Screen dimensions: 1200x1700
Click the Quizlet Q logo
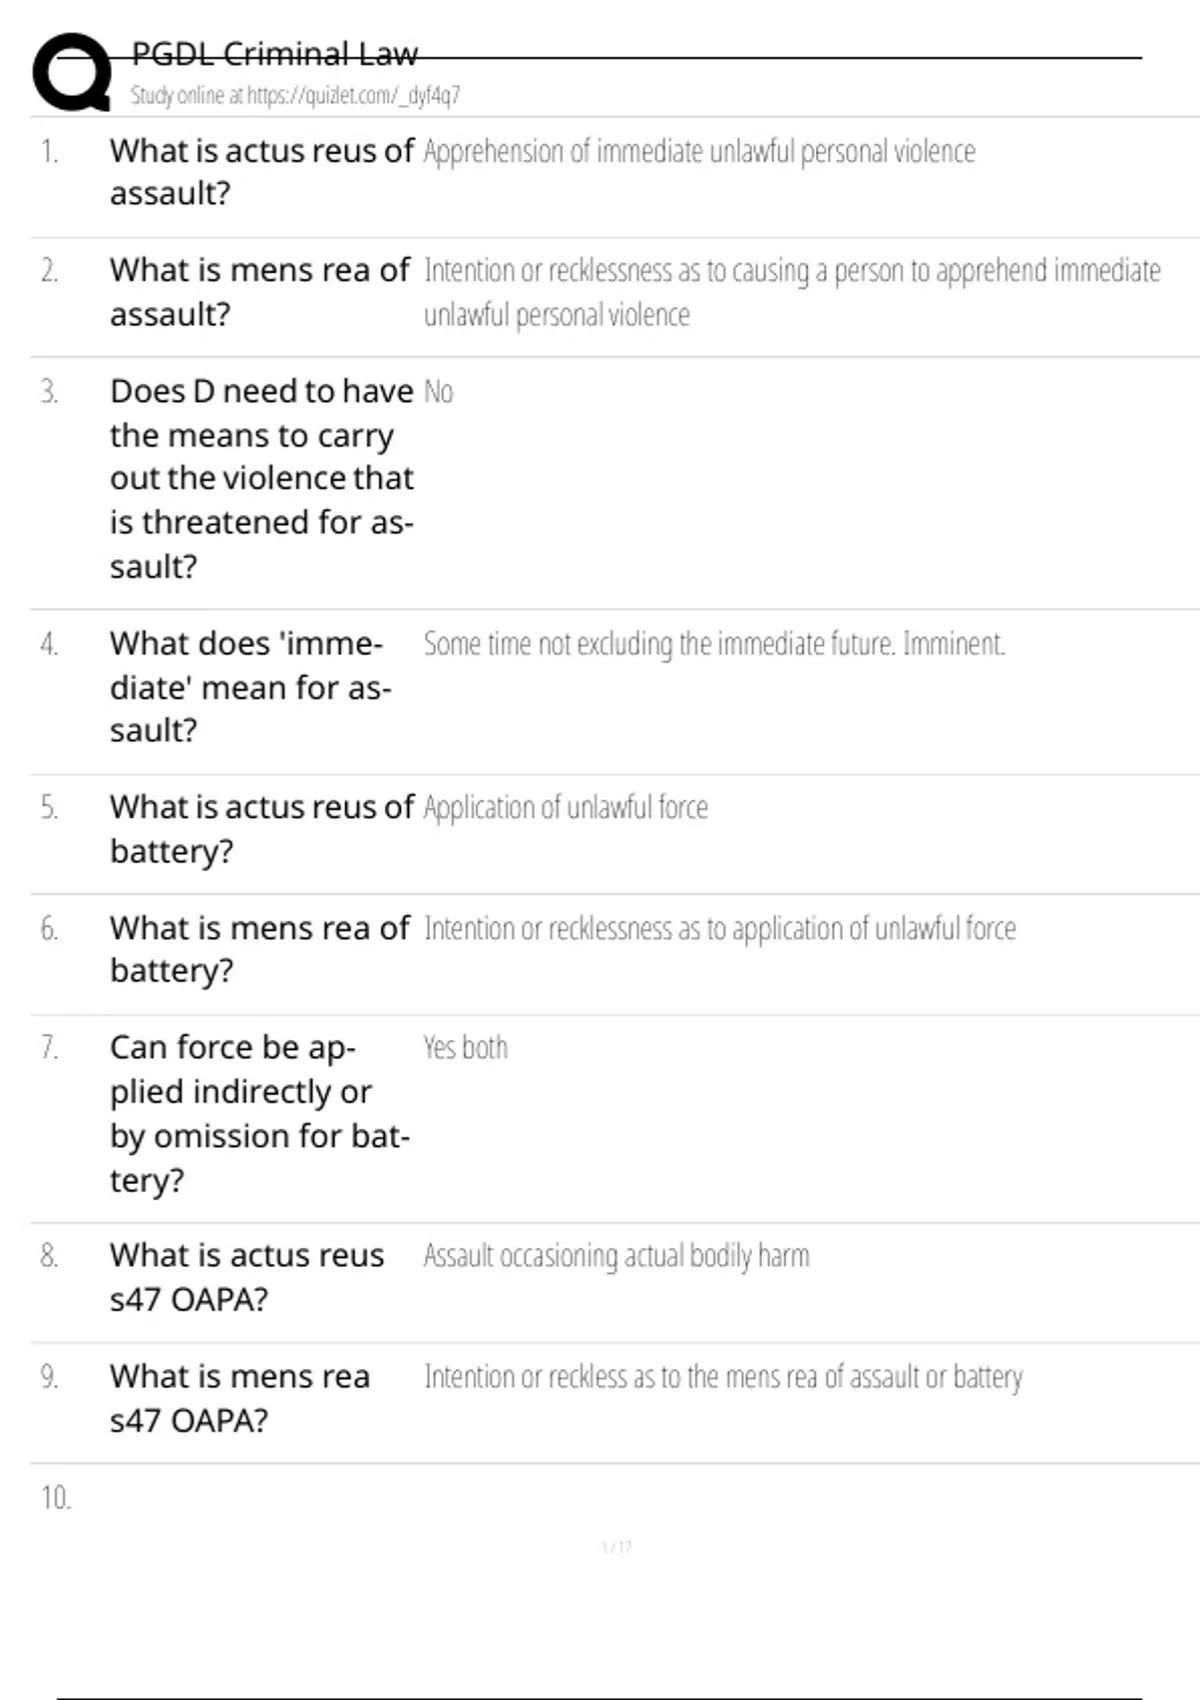72,72
